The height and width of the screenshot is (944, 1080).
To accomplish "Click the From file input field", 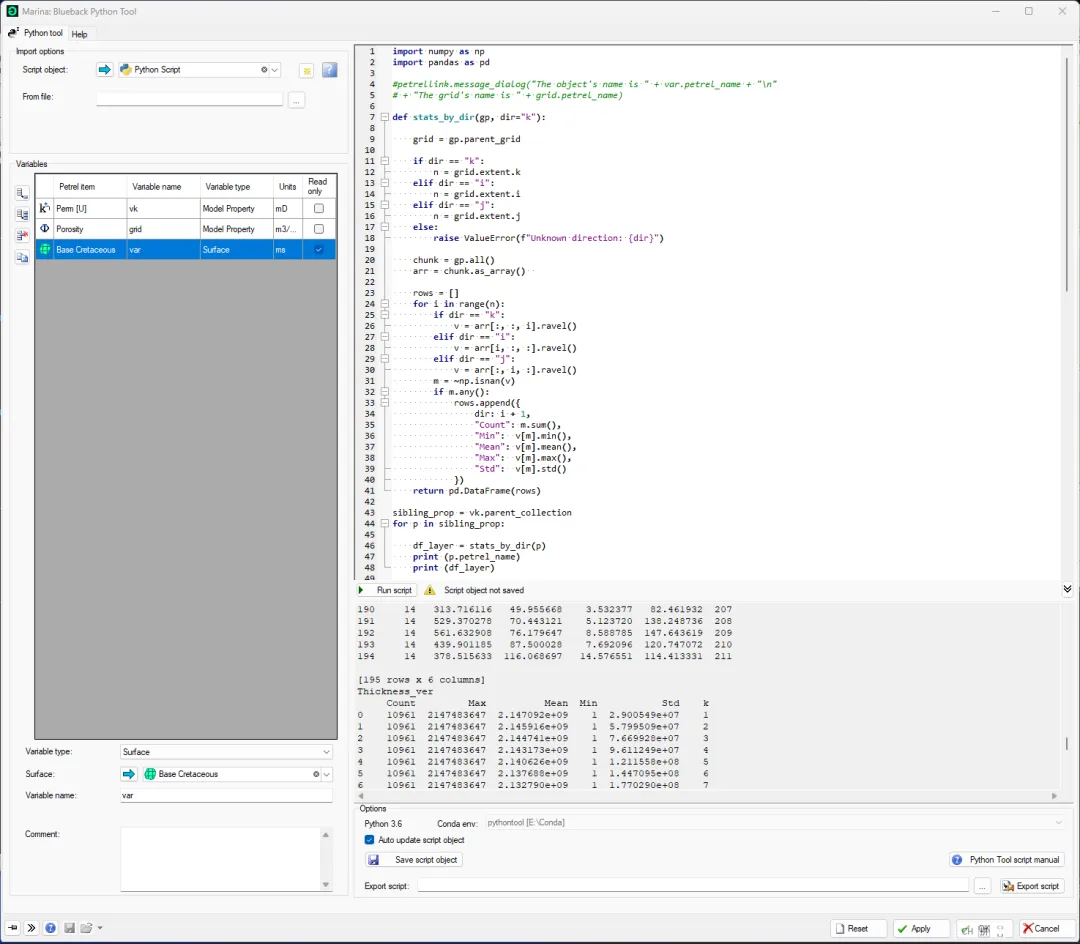I will point(189,98).
